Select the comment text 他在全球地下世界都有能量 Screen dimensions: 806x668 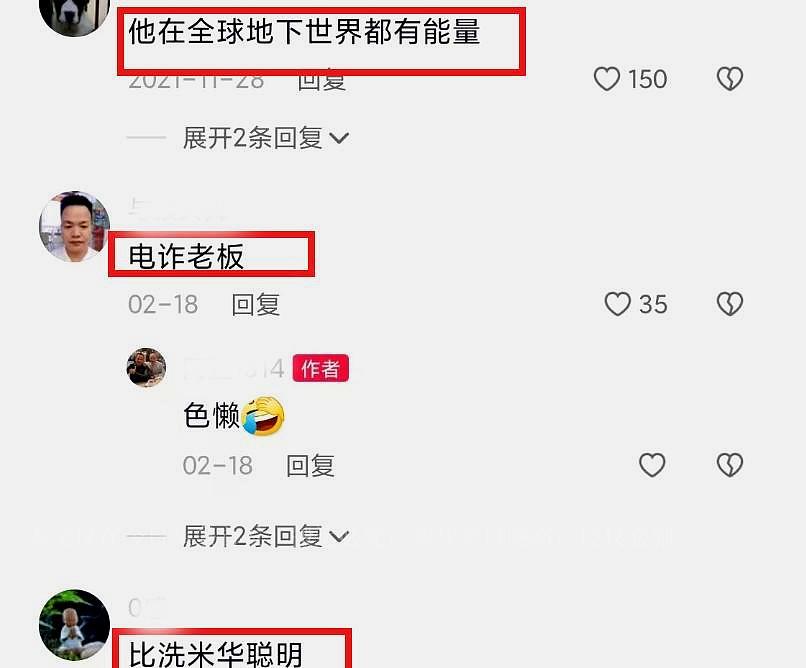click(x=304, y=31)
